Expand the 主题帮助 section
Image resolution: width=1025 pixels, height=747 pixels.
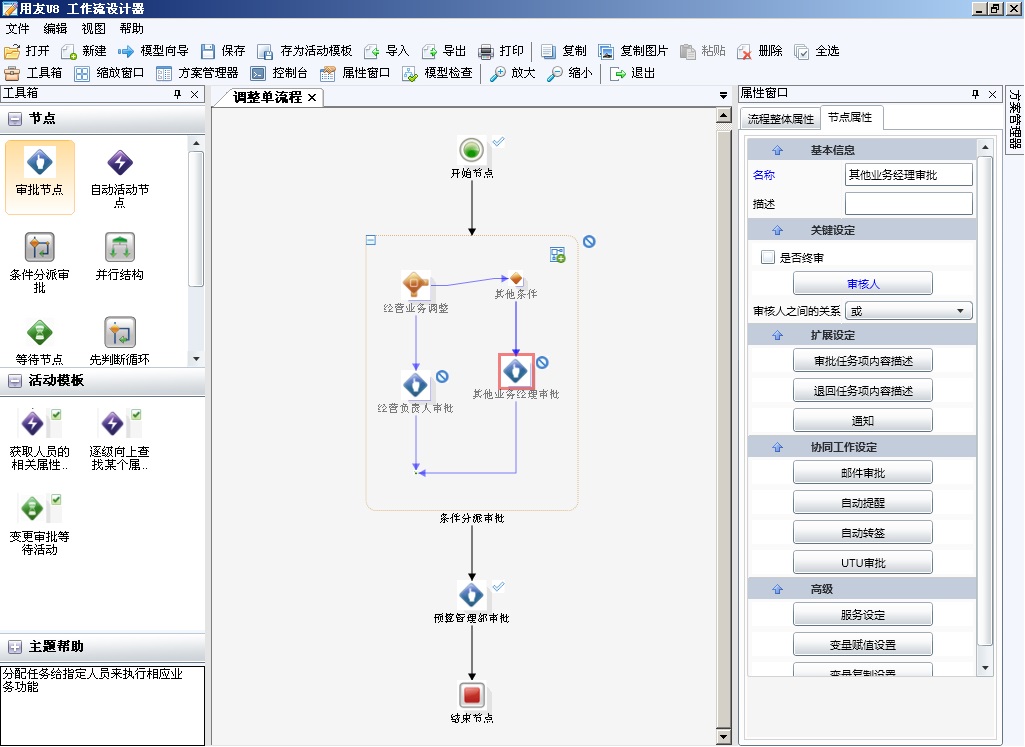tap(14, 647)
